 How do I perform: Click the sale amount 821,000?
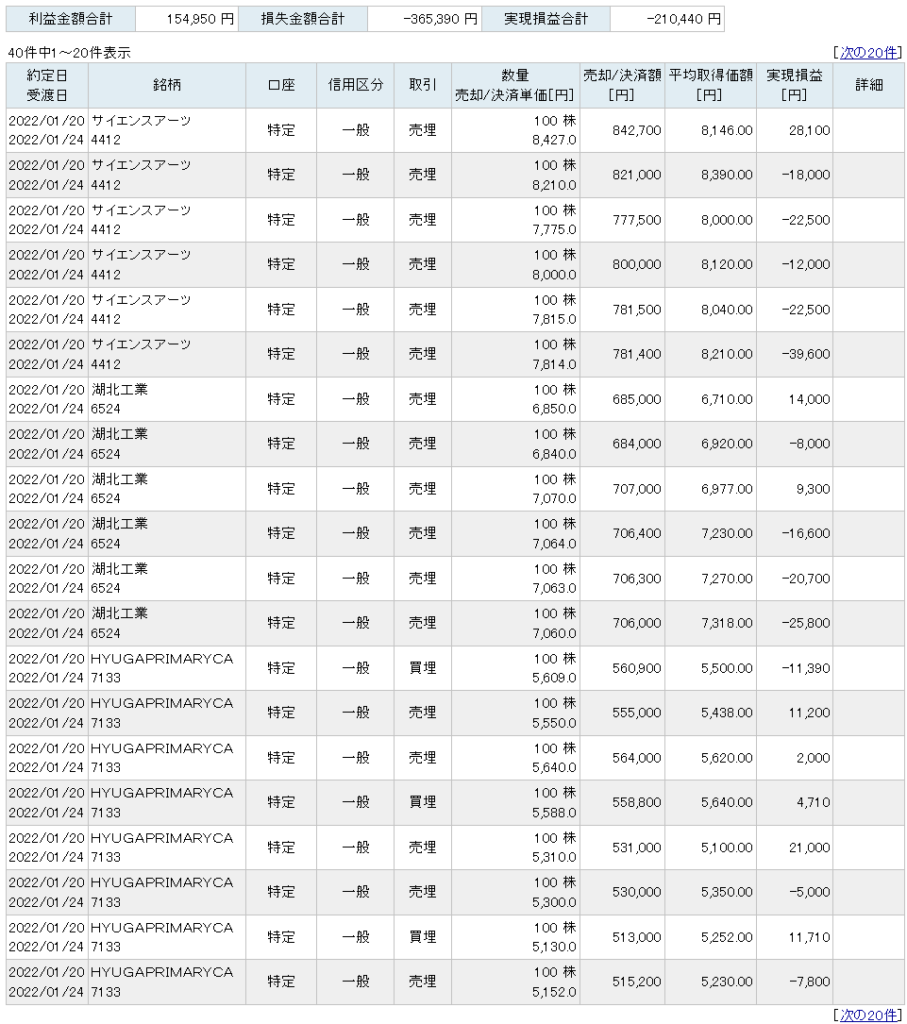click(x=637, y=175)
